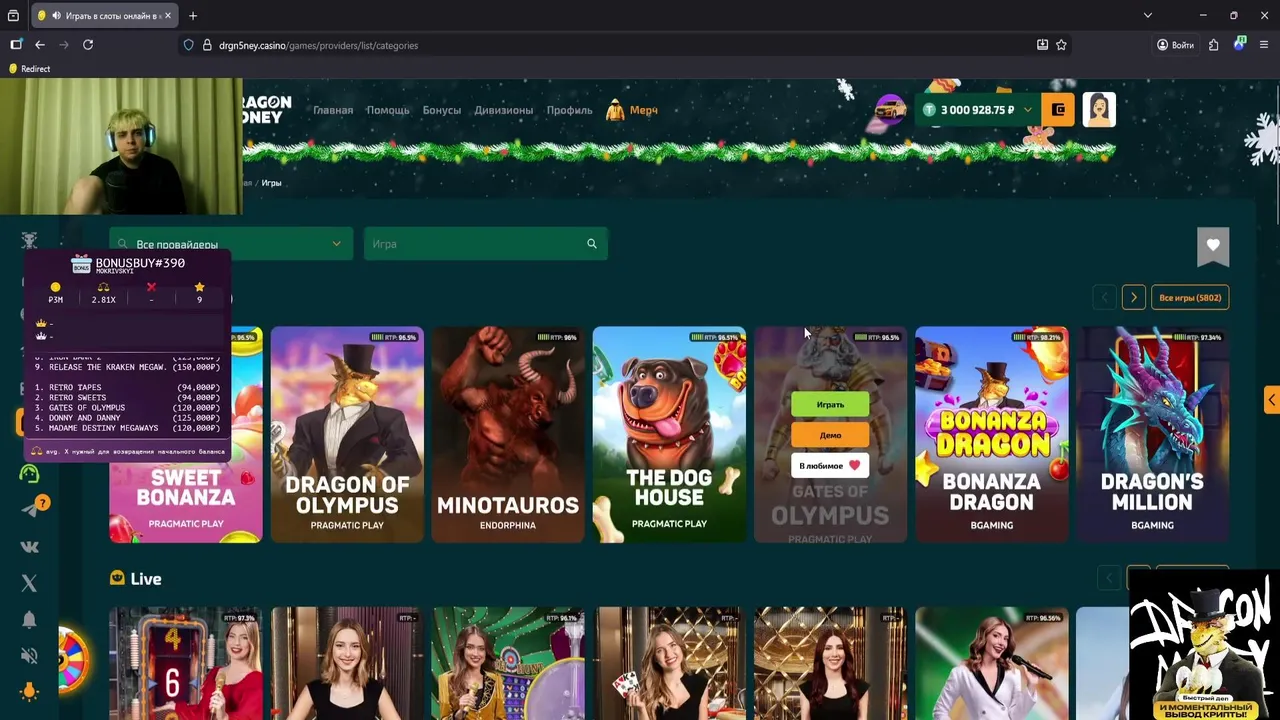Screen dimensions: 1280x720
Task: Go to Главная in site navigation
Action: coord(333,110)
